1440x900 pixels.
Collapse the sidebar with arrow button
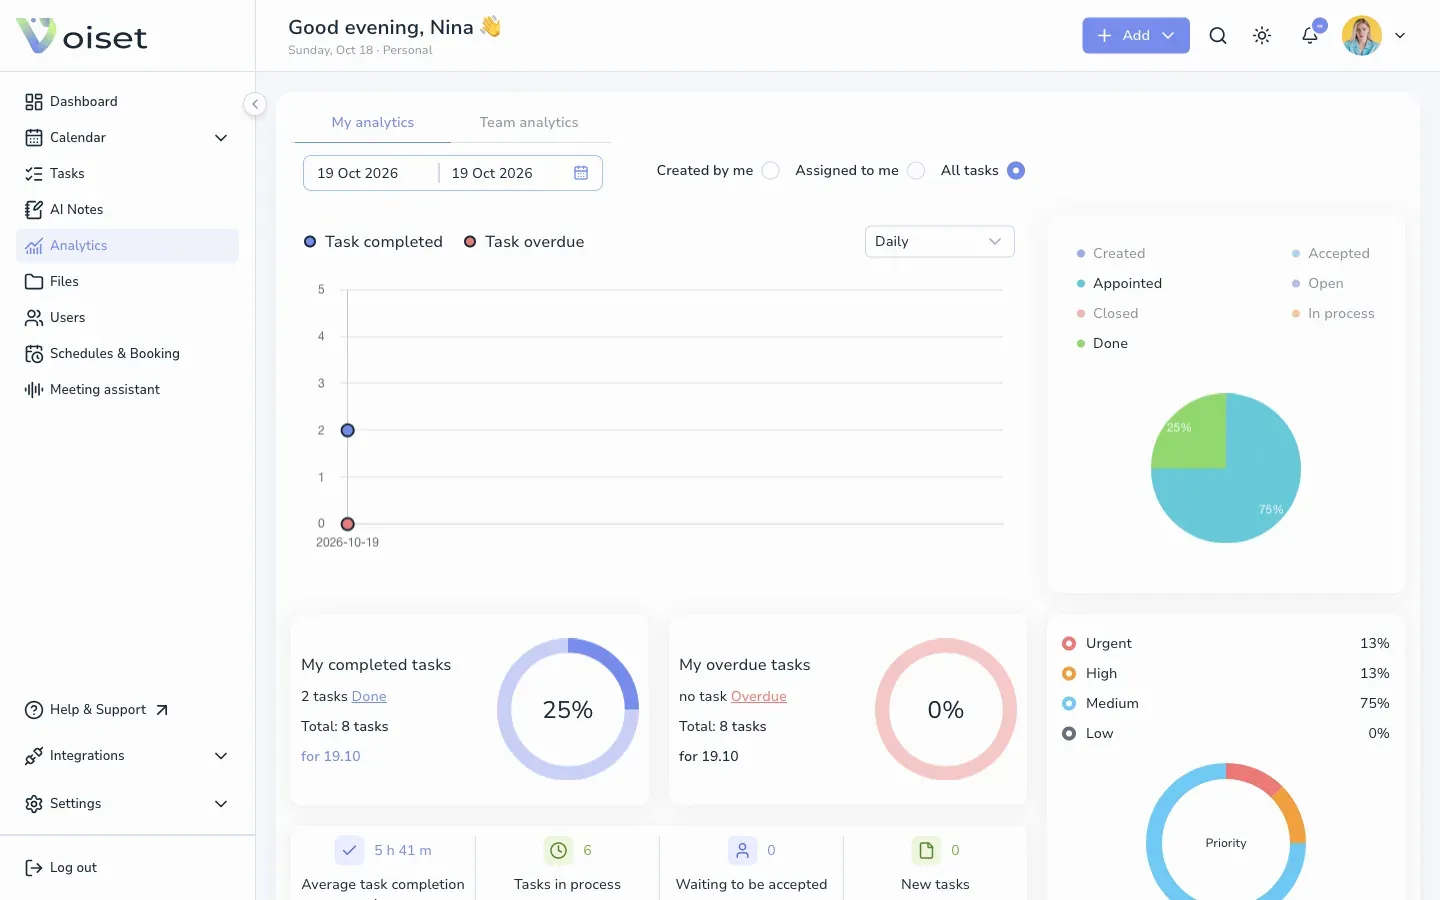[x=255, y=104]
